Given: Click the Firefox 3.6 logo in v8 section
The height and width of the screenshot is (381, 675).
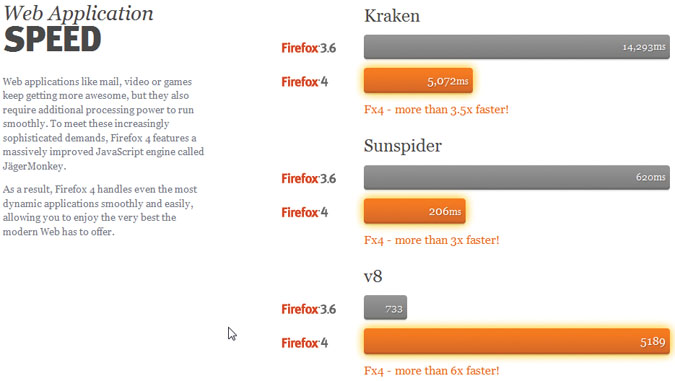Looking at the screenshot, I should [x=308, y=309].
